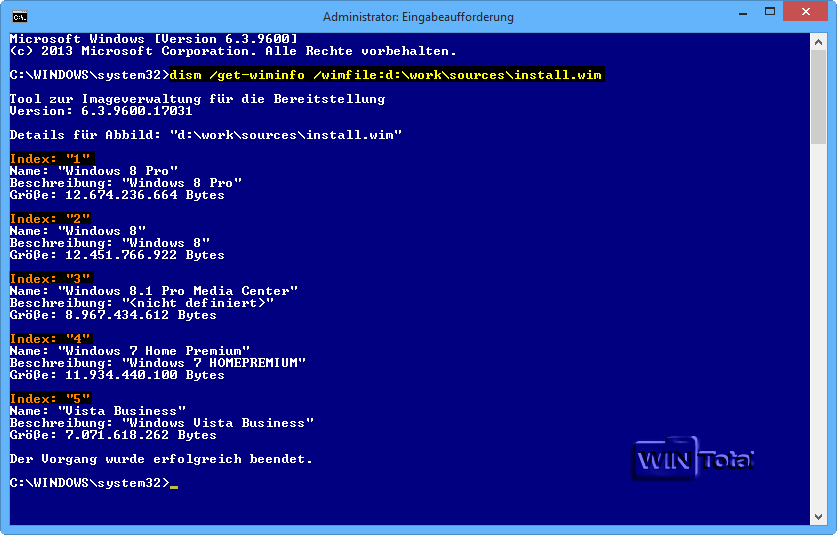Click 'Name: "Windows 7 Home Premium"'
The width and height of the screenshot is (837, 535).
point(130,351)
